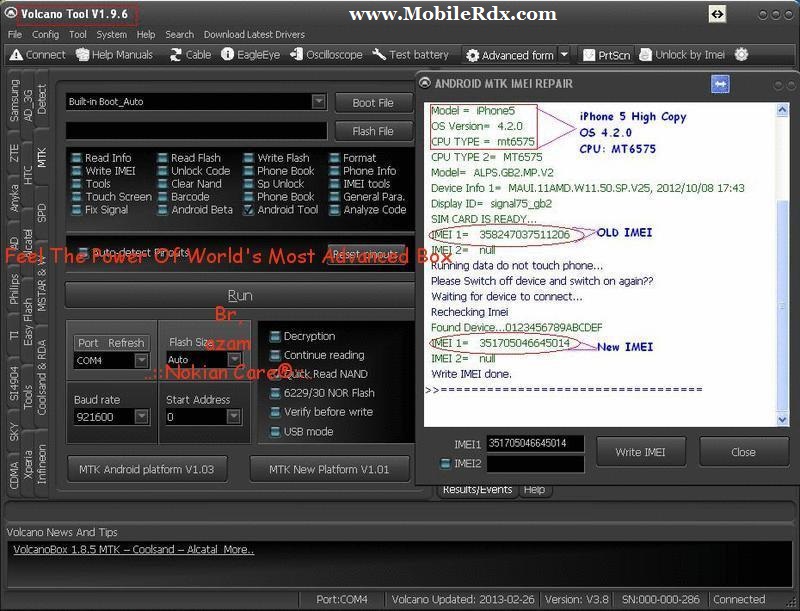Image resolution: width=800 pixels, height=611 pixels.
Task: Select the IMEI tools option
Action: pyautogui.click(x=360, y=184)
